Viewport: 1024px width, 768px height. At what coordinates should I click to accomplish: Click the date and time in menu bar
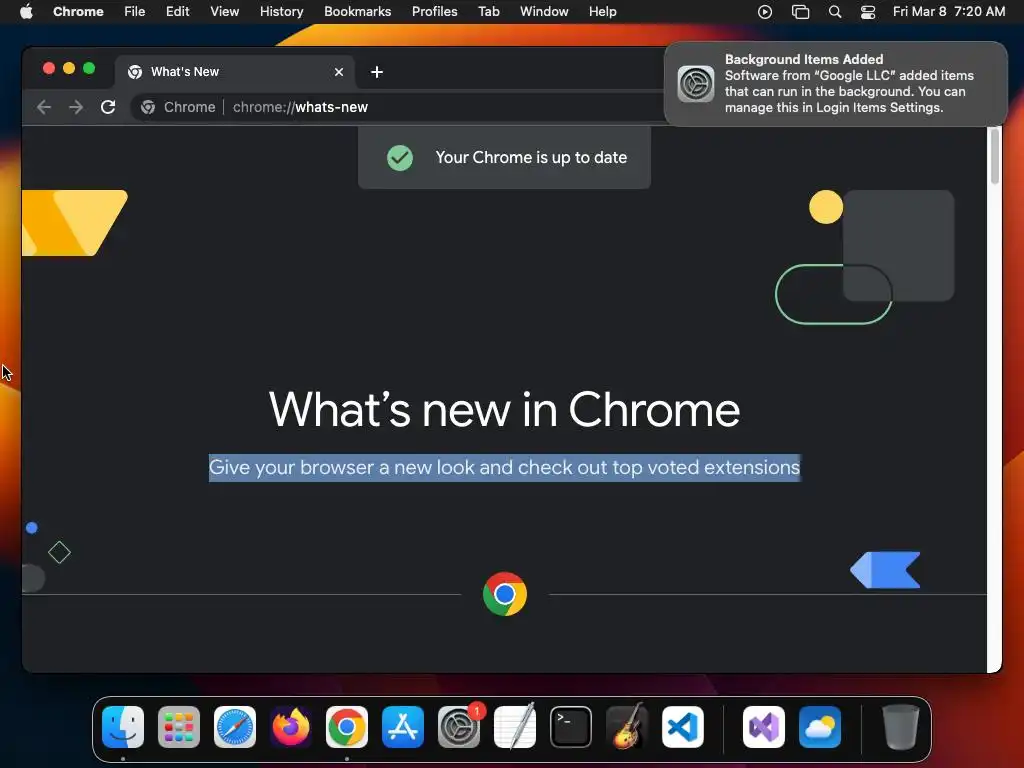click(949, 11)
